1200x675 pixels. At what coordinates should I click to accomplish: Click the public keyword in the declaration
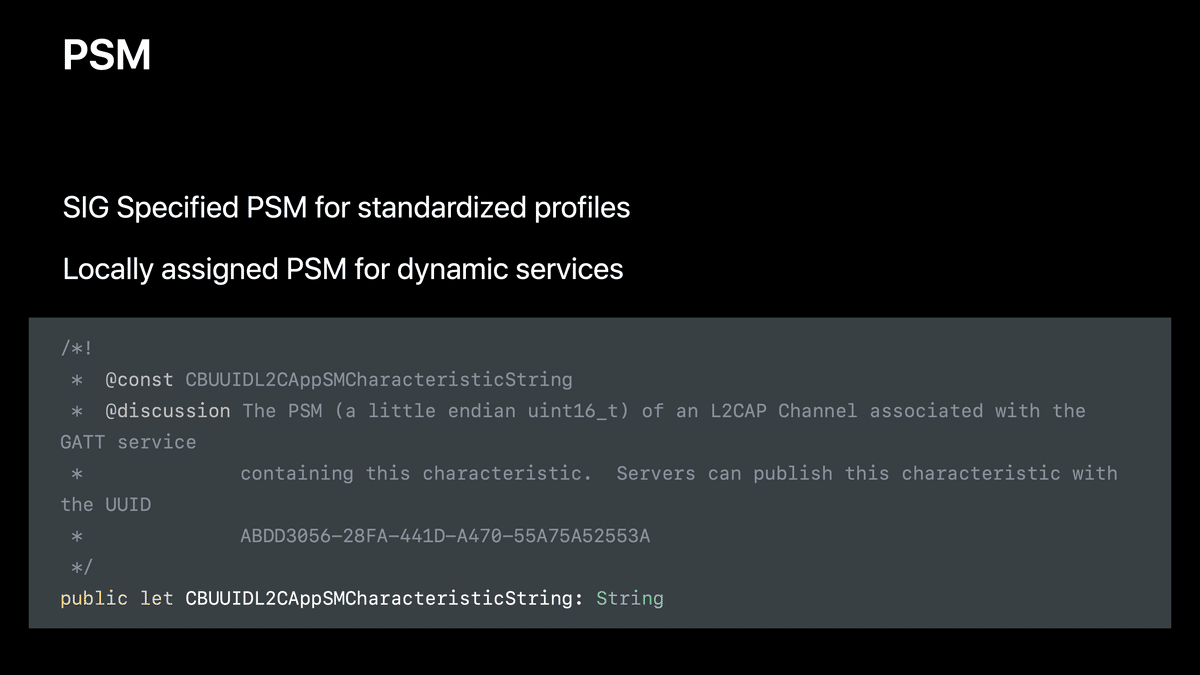pos(94,598)
